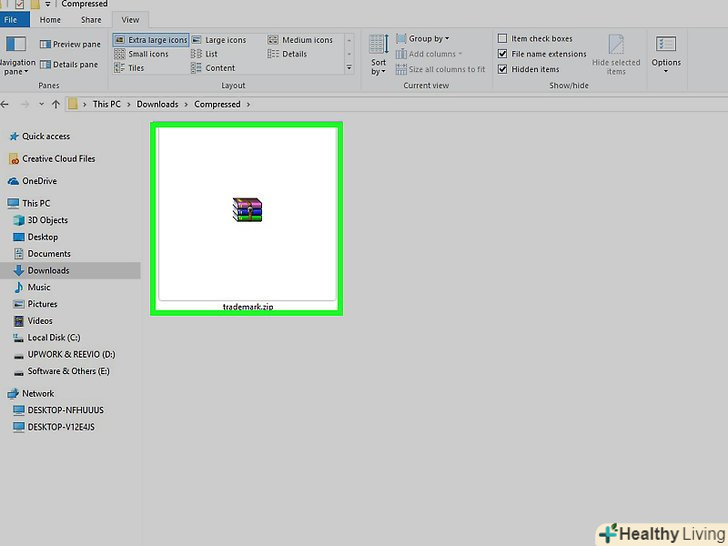Go up one folder level

56,104
